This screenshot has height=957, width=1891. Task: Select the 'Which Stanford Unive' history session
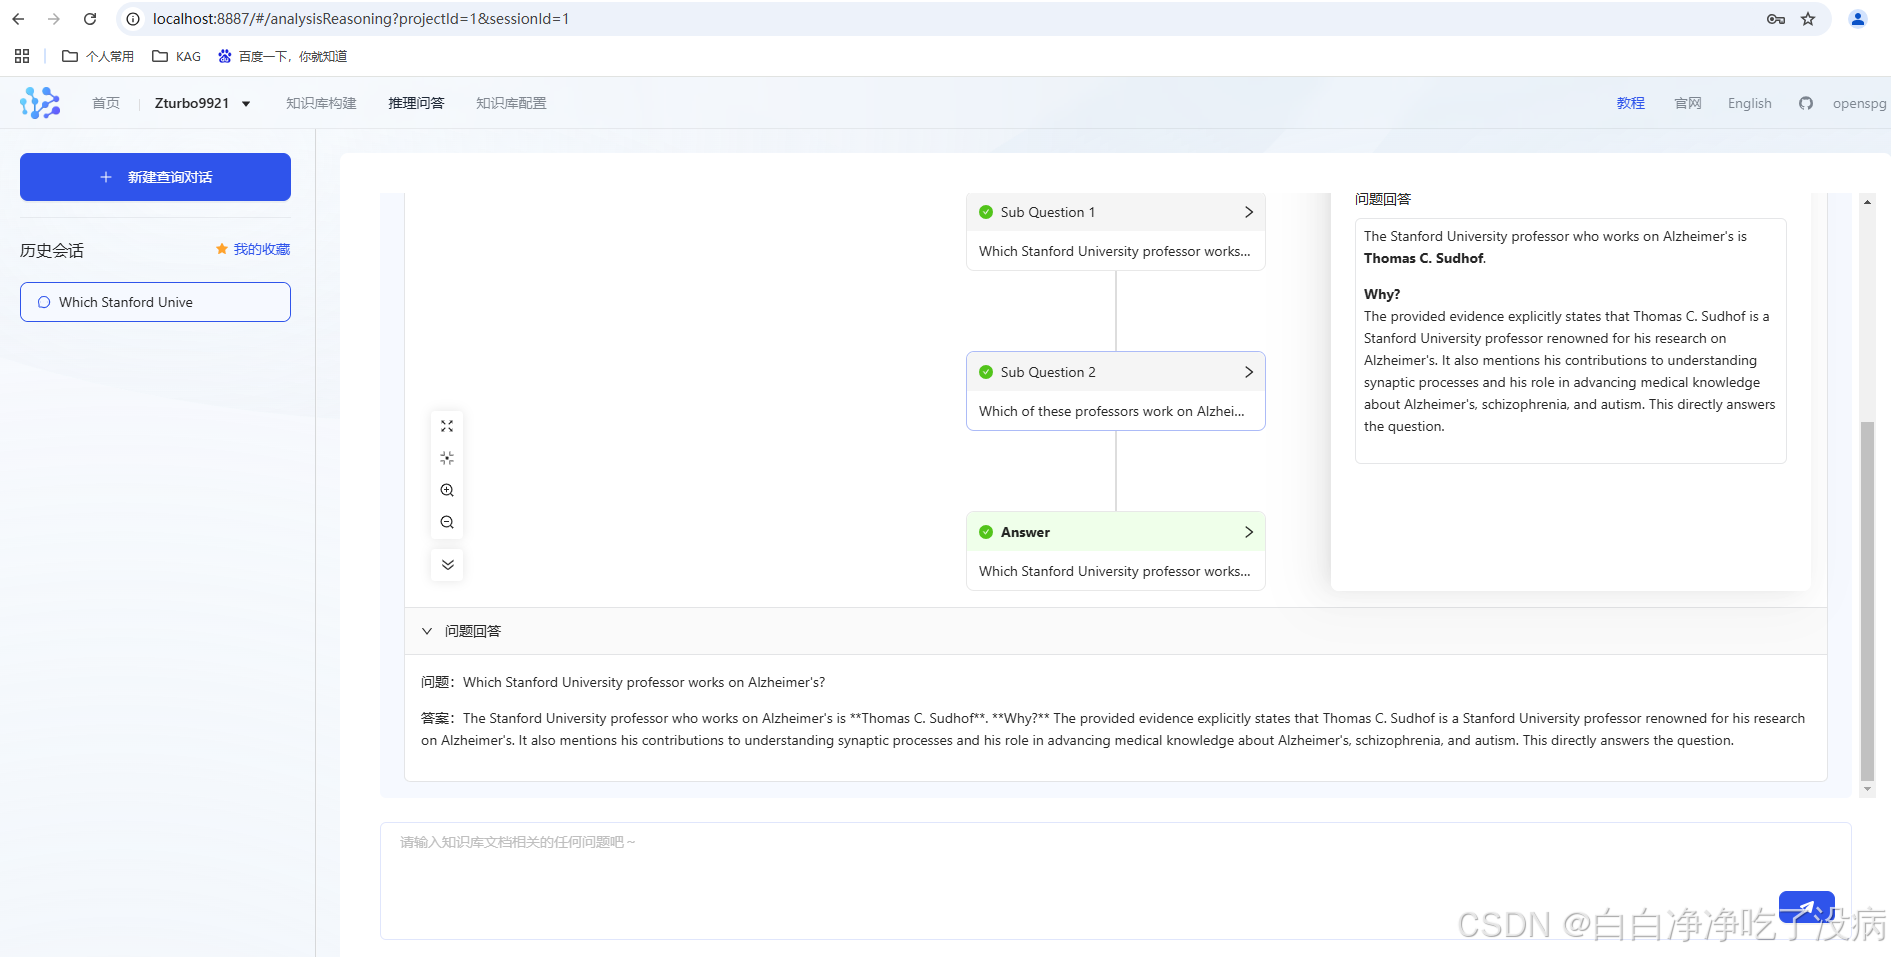point(155,302)
